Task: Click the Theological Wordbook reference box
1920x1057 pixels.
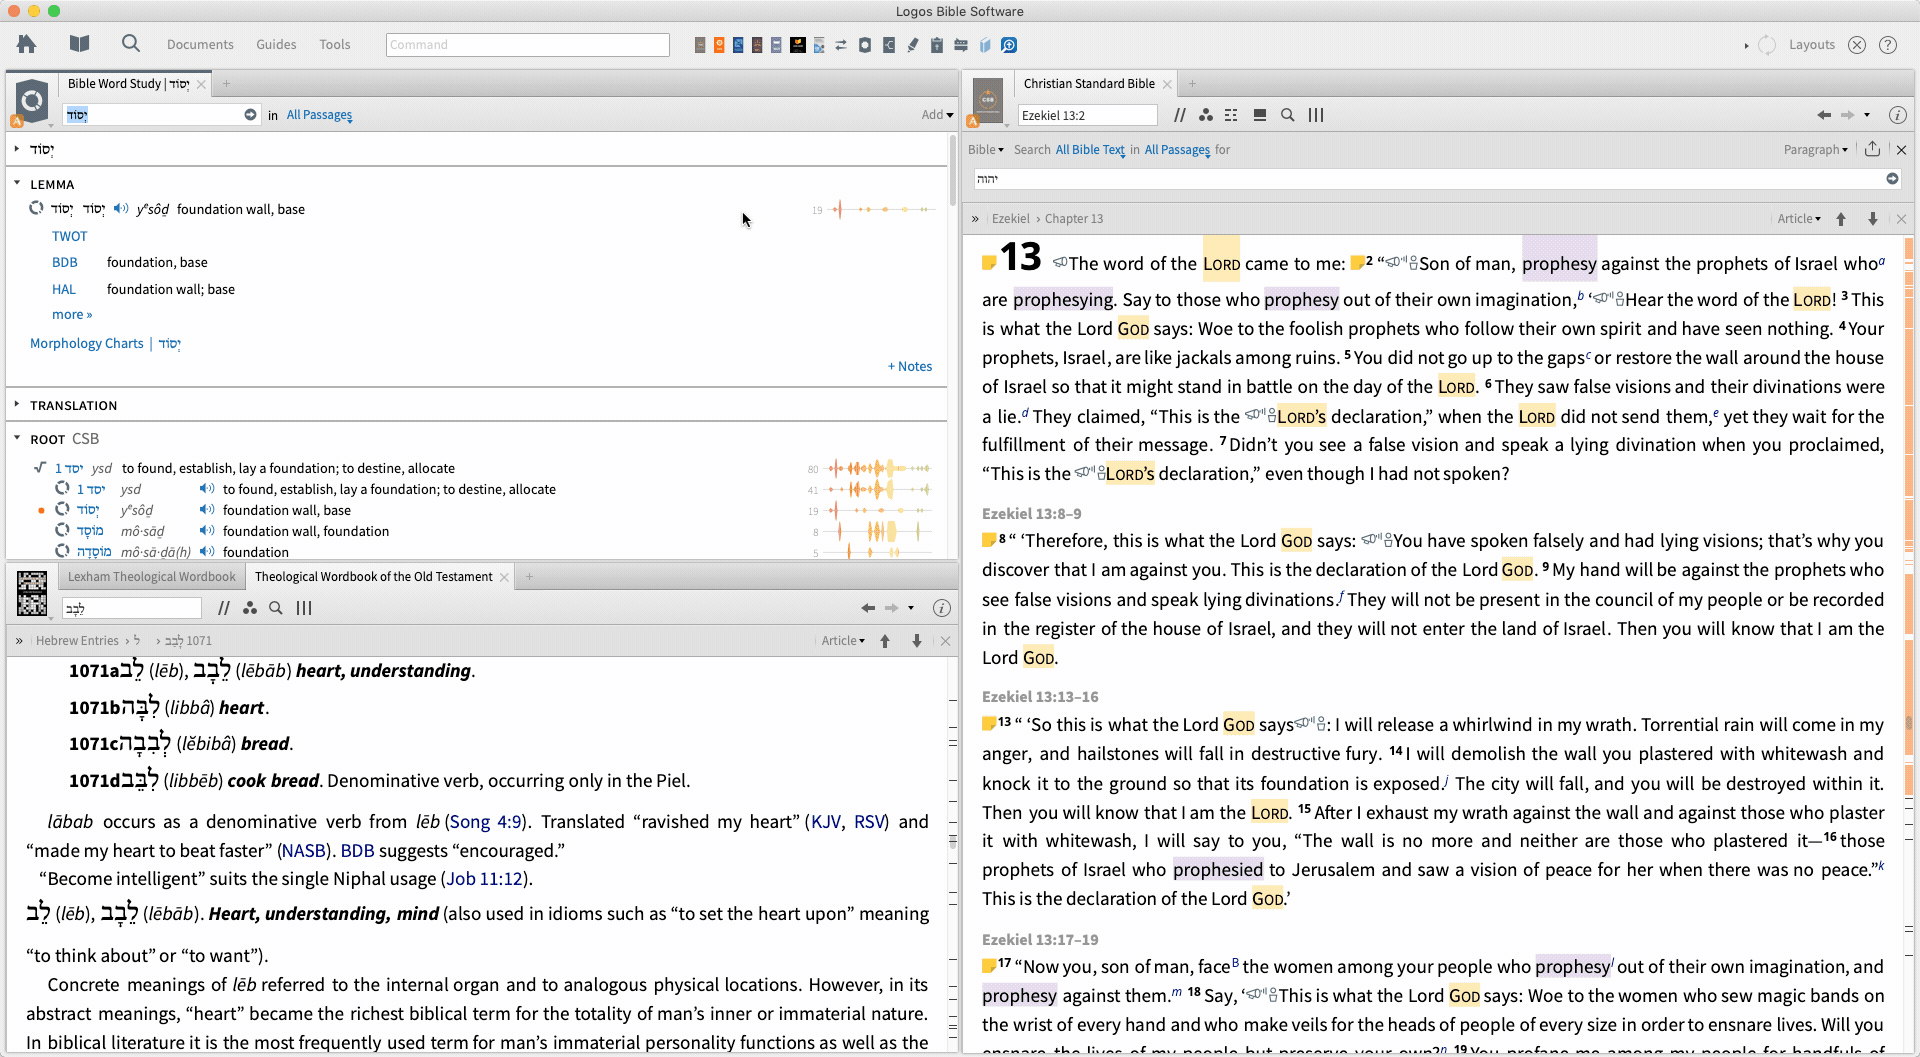Action: [x=132, y=608]
